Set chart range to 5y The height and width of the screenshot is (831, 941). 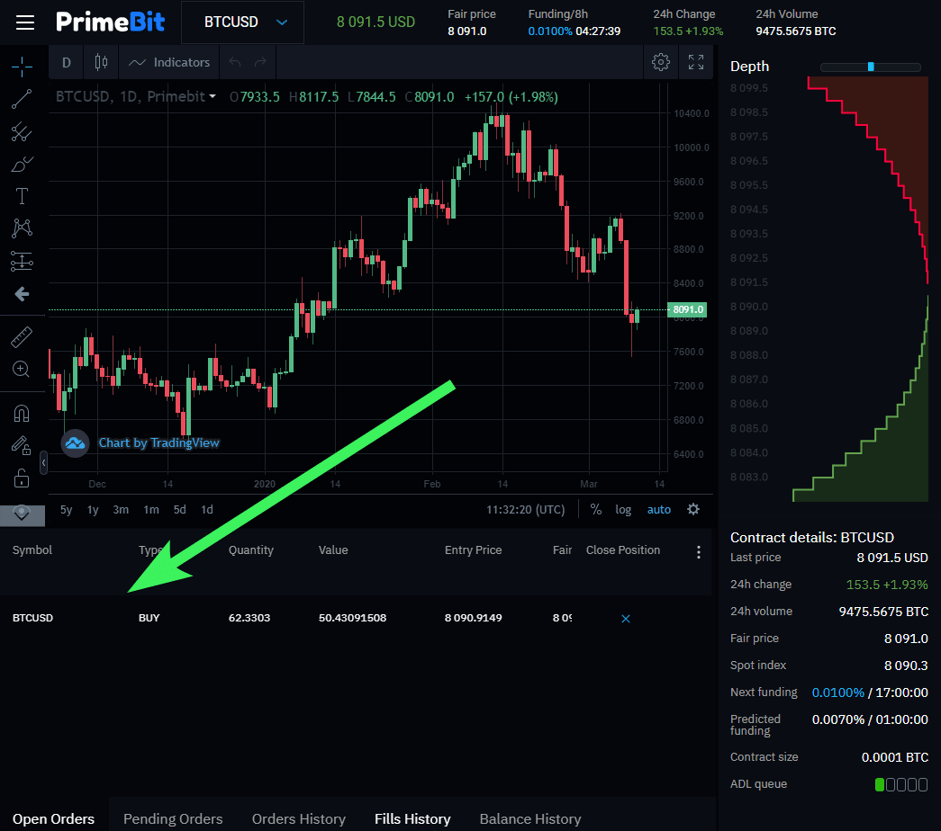(x=66, y=509)
